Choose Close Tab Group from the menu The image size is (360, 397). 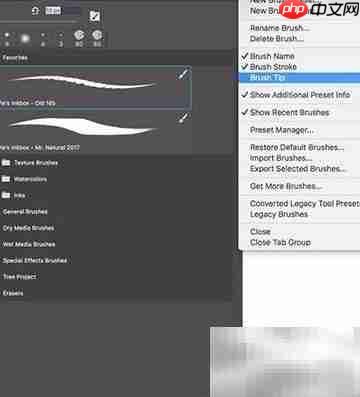tap(280, 242)
